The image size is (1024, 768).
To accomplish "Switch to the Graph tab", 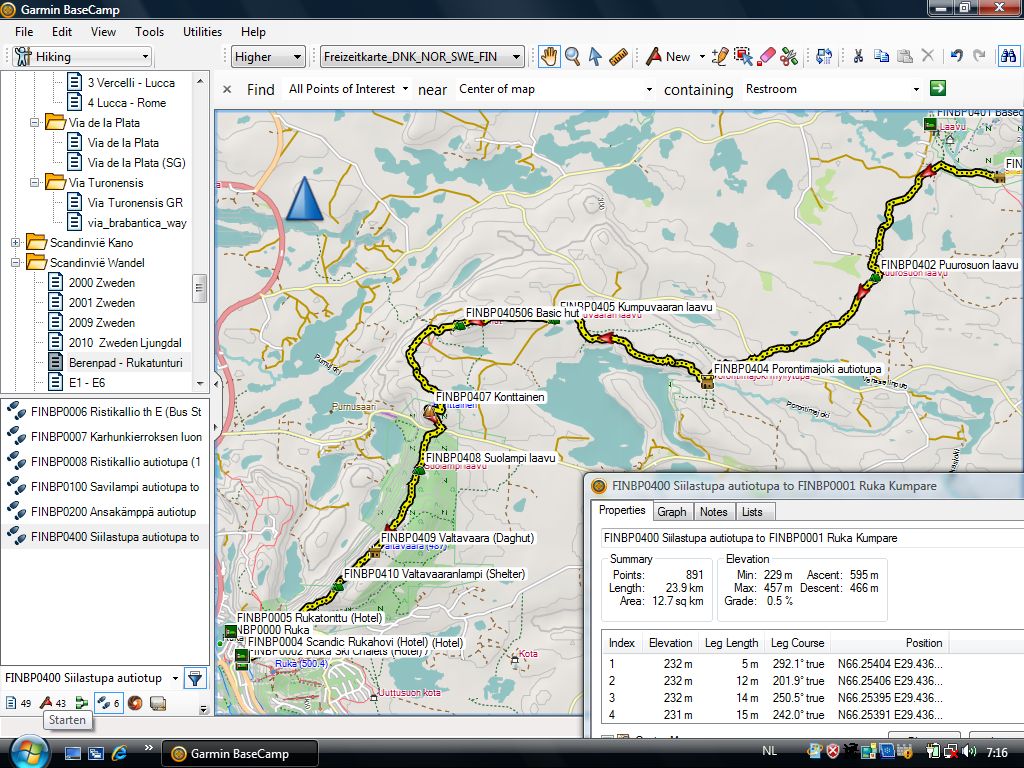I will (671, 512).
